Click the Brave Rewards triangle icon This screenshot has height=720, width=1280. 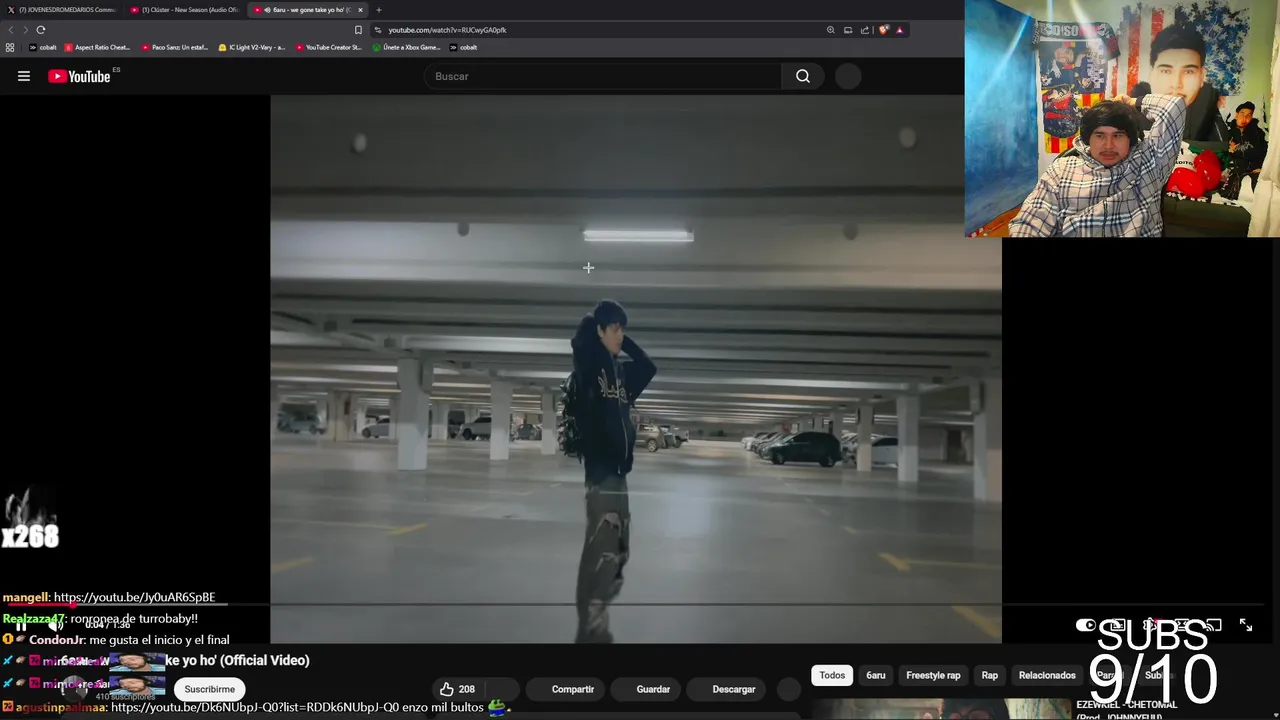click(900, 30)
